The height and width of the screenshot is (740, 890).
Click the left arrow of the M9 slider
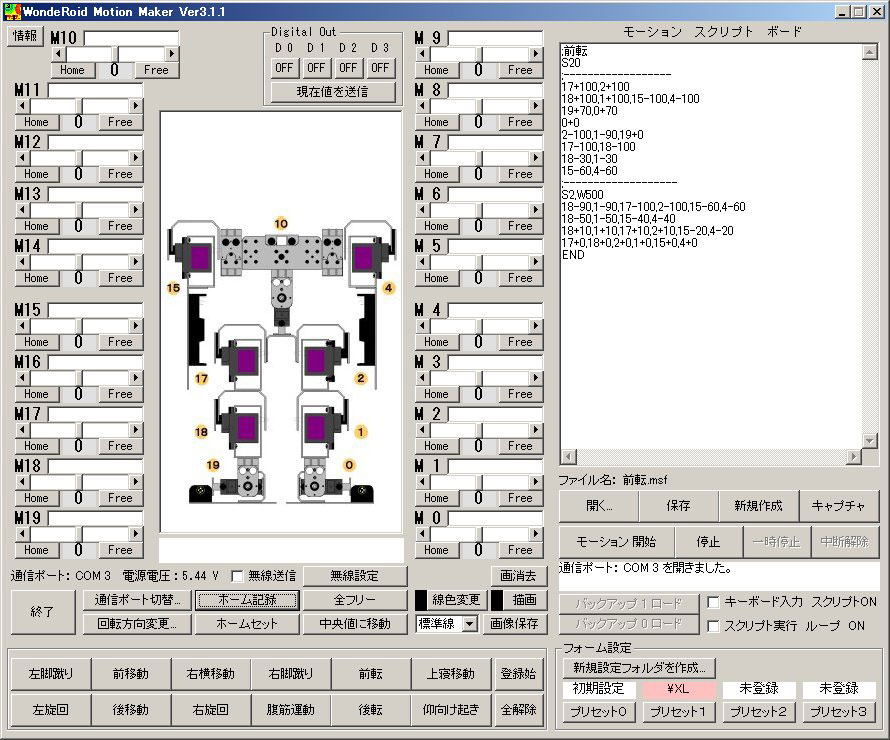pyautogui.click(x=422, y=54)
